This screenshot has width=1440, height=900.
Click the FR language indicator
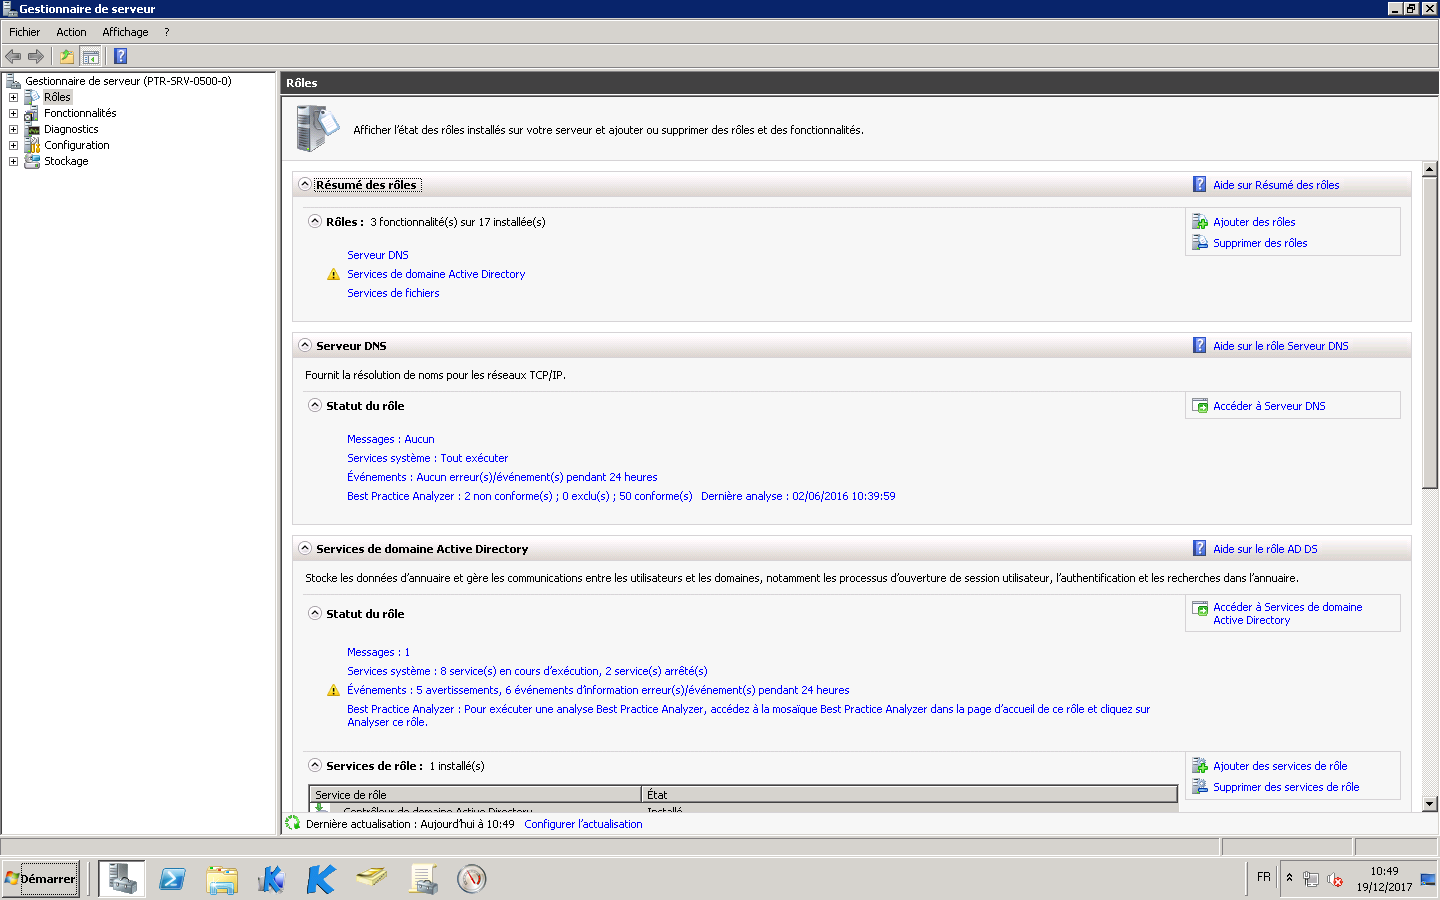[x=1264, y=877]
